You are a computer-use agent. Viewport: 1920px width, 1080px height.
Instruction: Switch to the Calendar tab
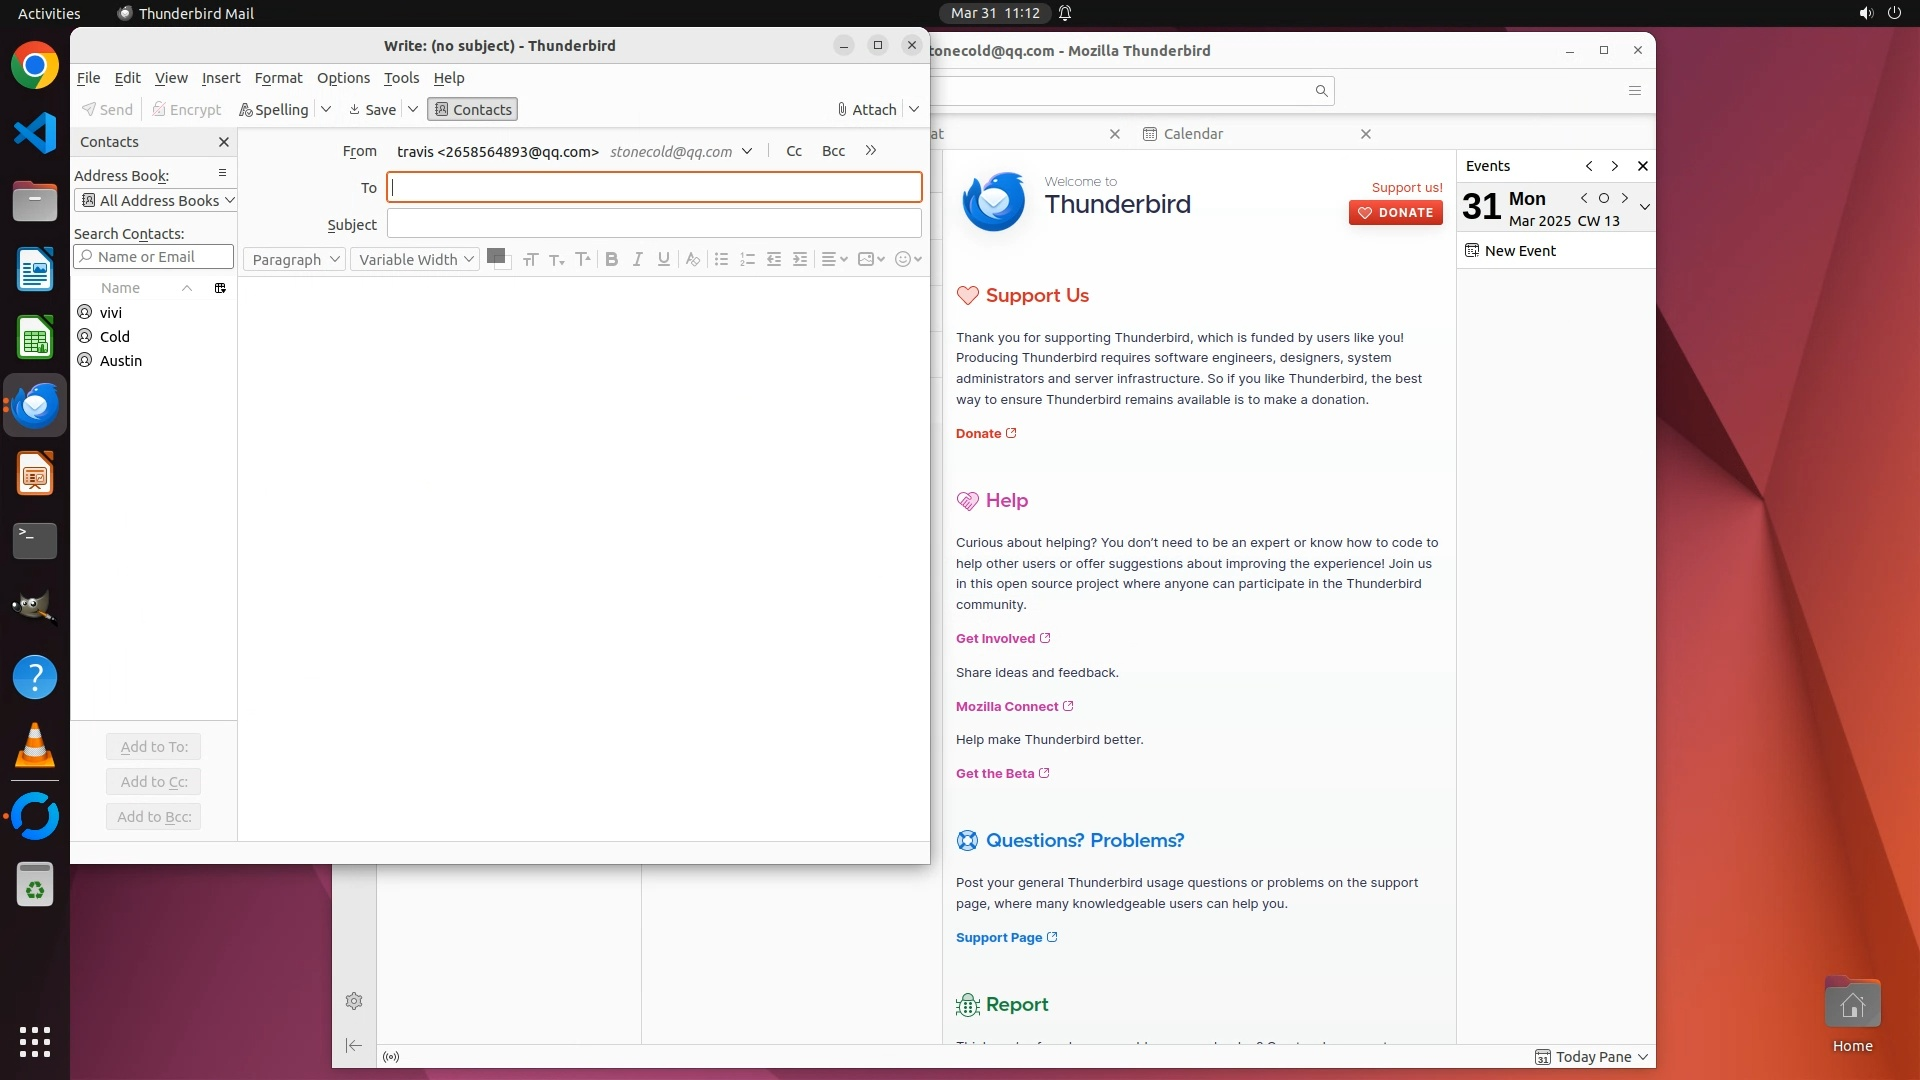[x=1193, y=134]
